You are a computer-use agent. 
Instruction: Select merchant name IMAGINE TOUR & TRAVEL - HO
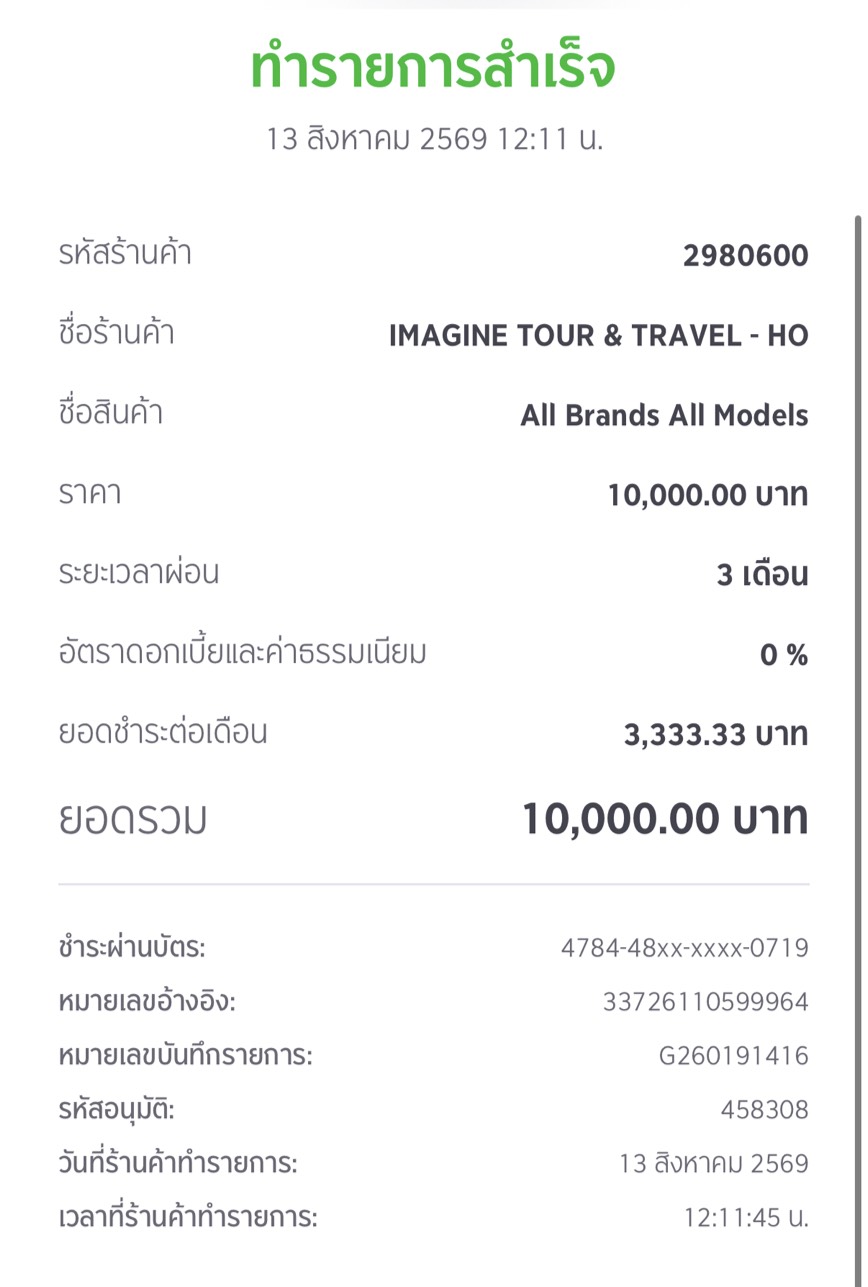coord(598,335)
